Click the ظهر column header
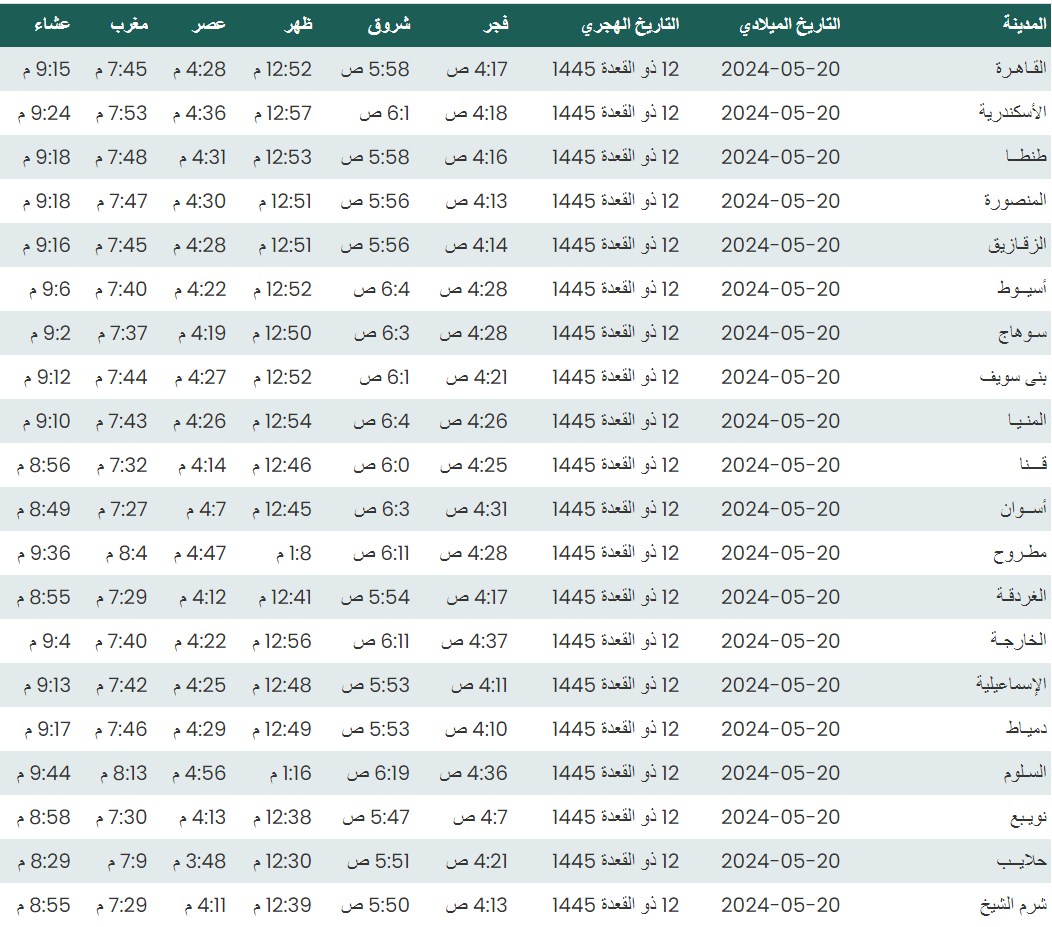 [299, 25]
